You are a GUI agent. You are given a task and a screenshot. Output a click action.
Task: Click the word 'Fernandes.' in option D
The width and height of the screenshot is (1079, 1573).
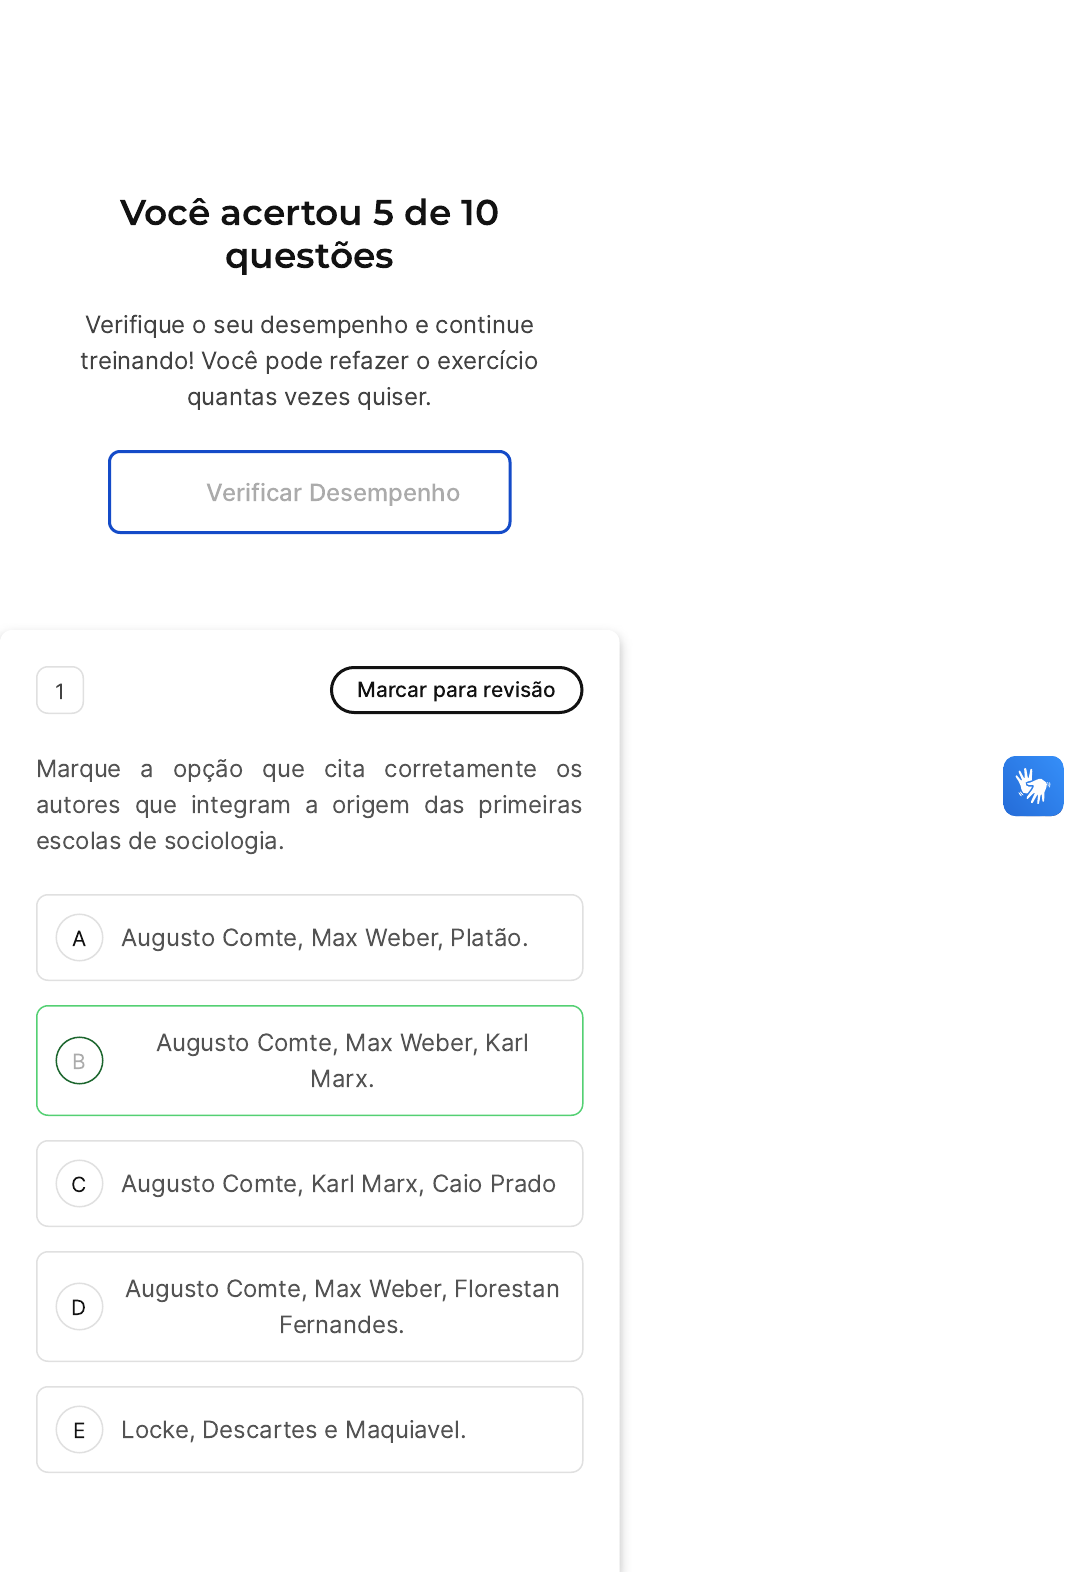(341, 1325)
